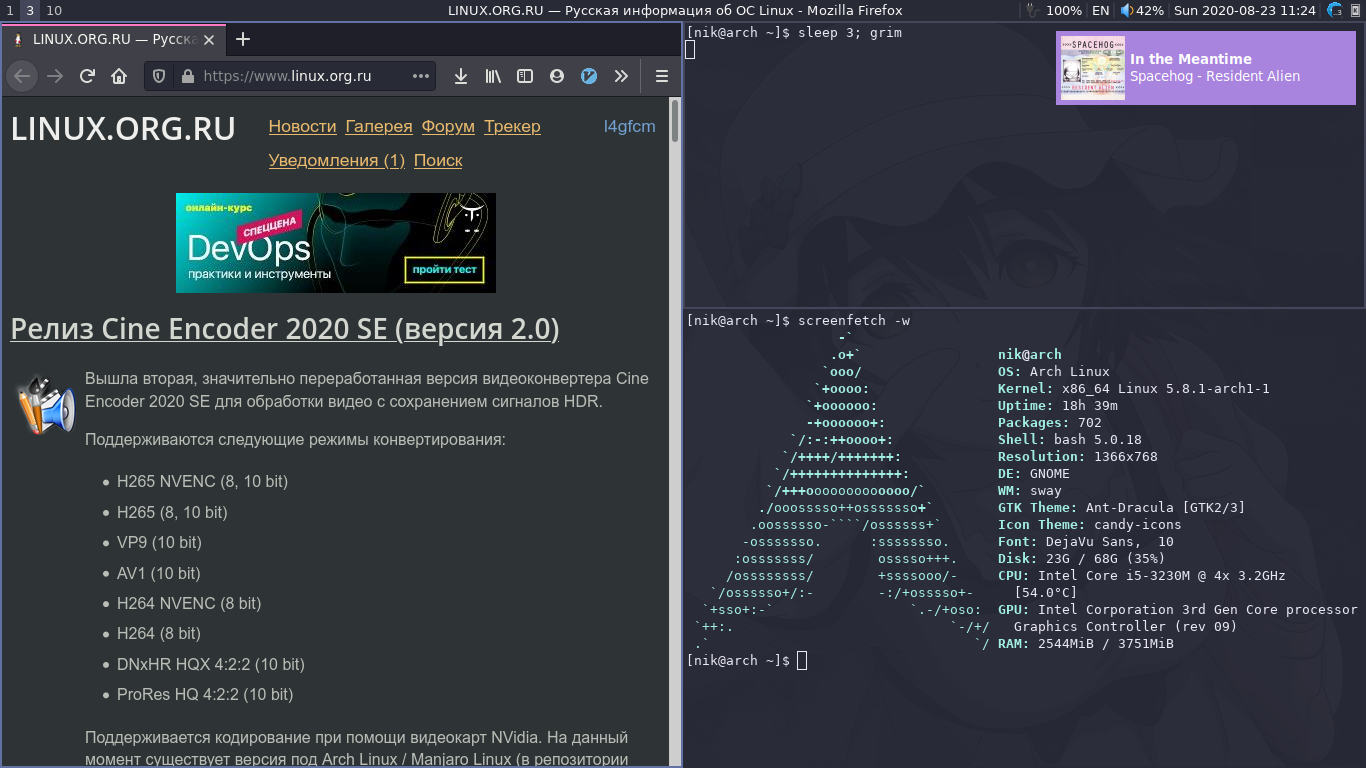1366x768 pixels.
Task: Click the VP9 (10 bit) list item
Action: 159,542
